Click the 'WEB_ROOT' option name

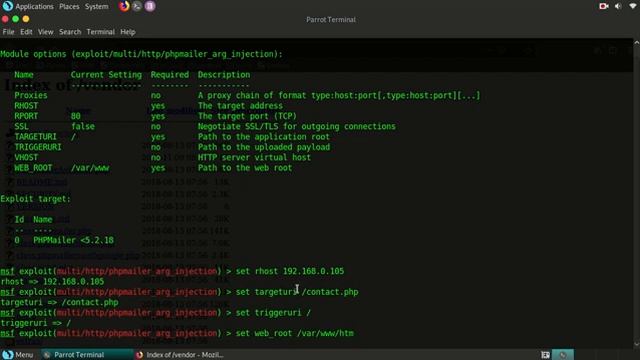(33, 168)
